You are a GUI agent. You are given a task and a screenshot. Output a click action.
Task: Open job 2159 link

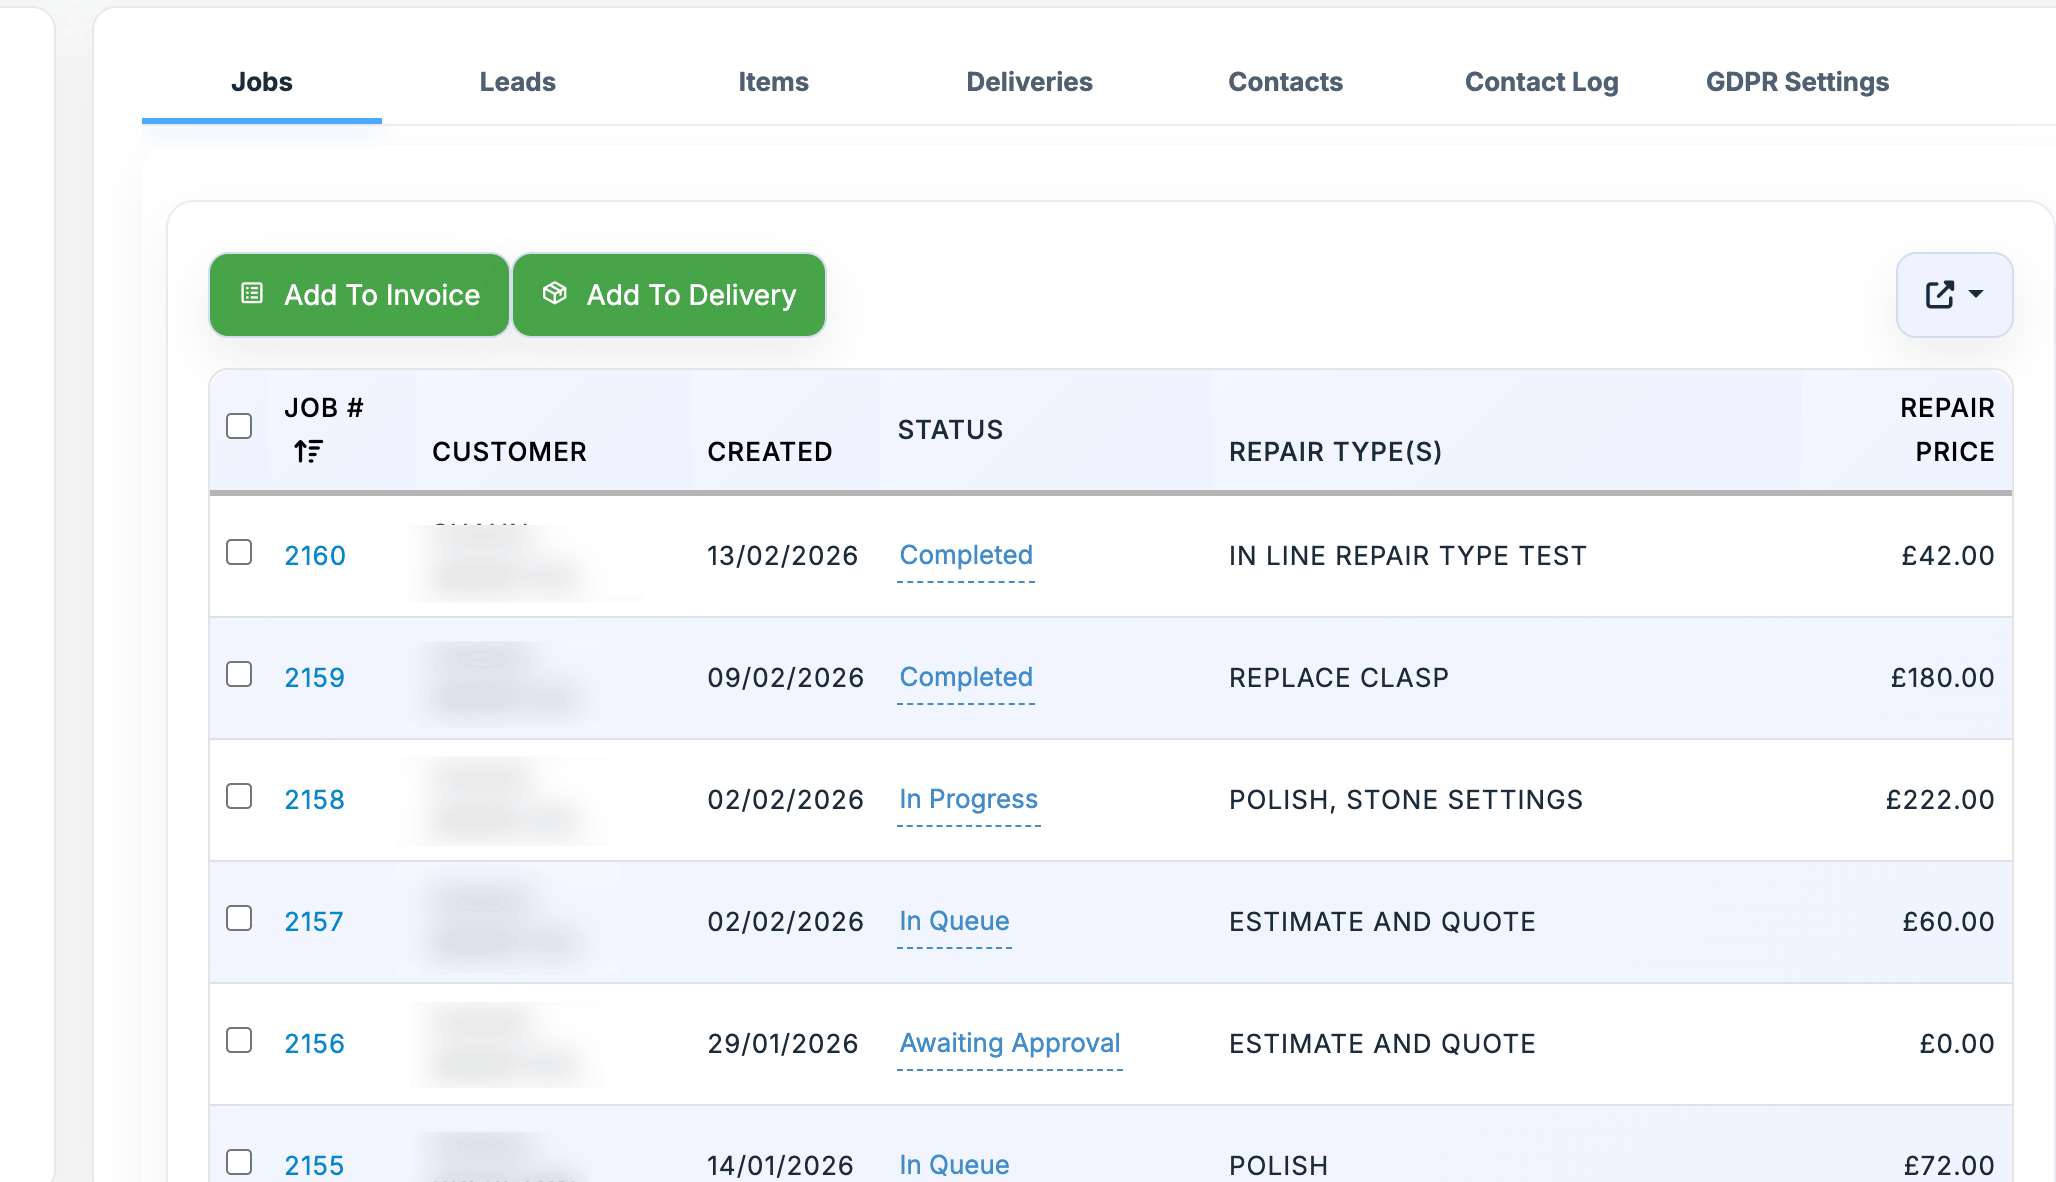tap(314, 678)
